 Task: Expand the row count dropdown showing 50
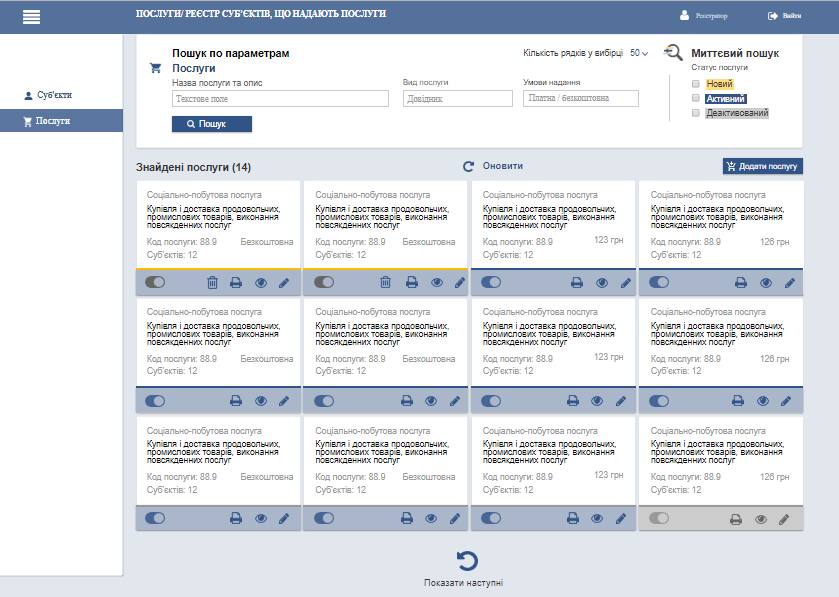[x=639, y=53]
